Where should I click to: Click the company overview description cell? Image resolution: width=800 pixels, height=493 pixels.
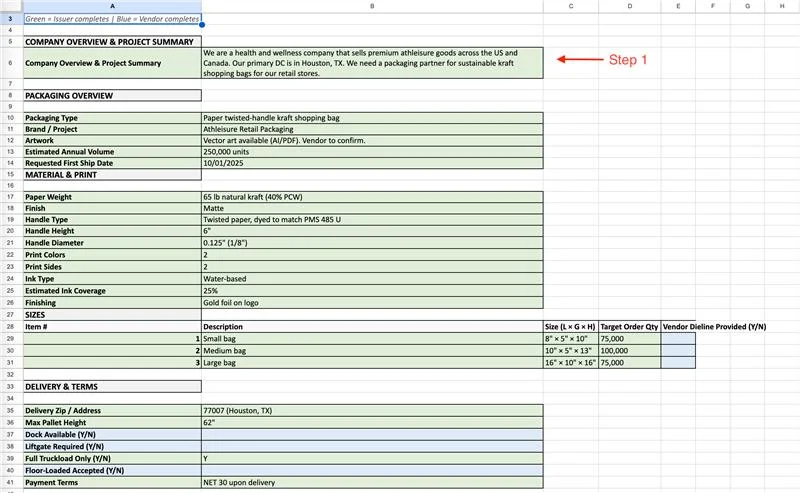[372, 63]
